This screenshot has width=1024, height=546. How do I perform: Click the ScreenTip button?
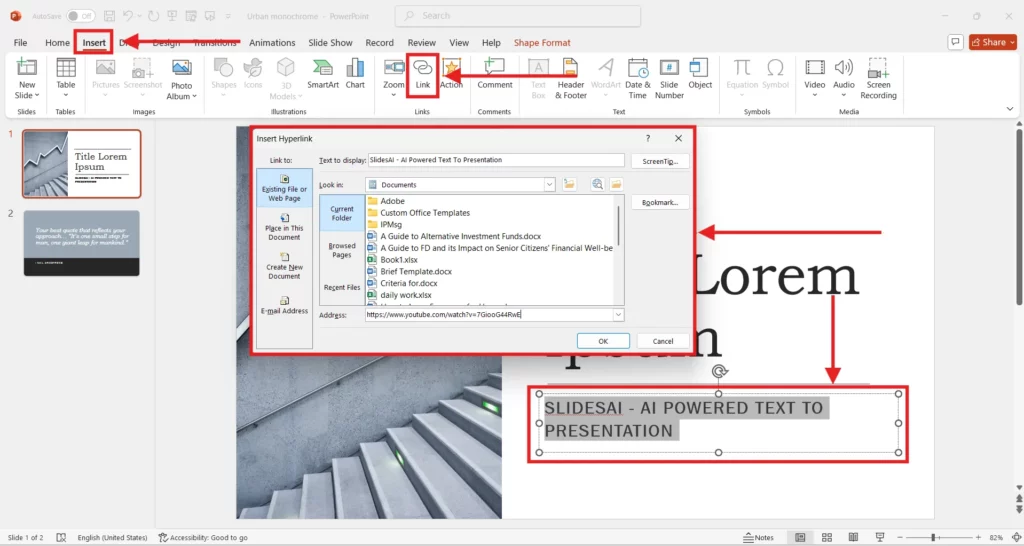coord(660,160)
